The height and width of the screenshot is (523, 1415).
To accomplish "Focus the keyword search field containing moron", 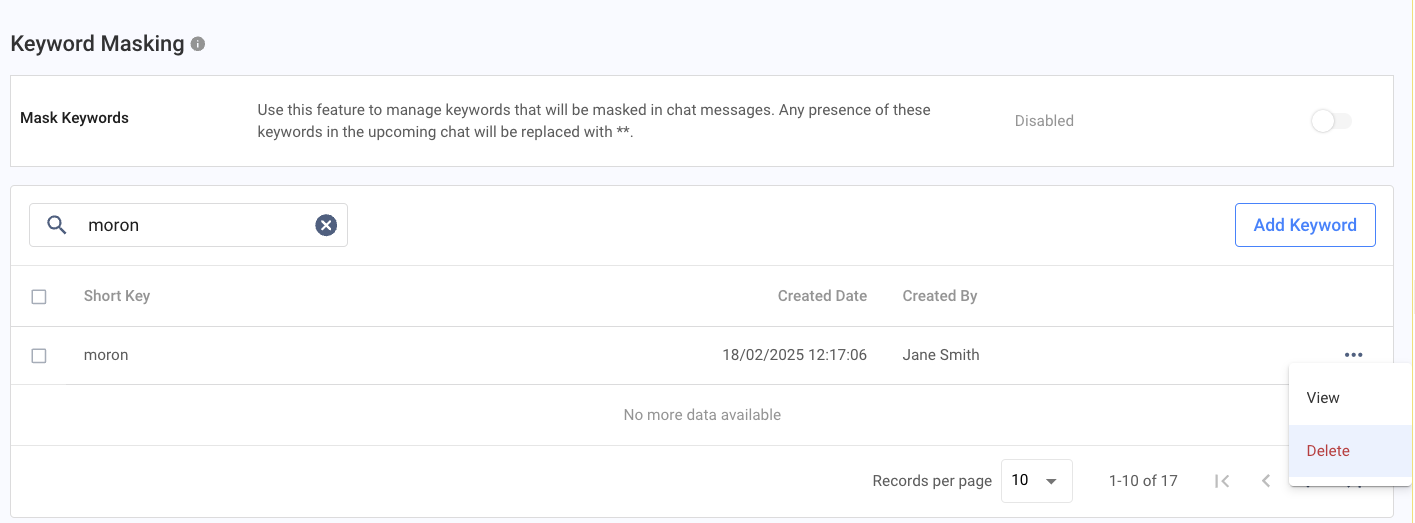I will click(x=195, y=225).
